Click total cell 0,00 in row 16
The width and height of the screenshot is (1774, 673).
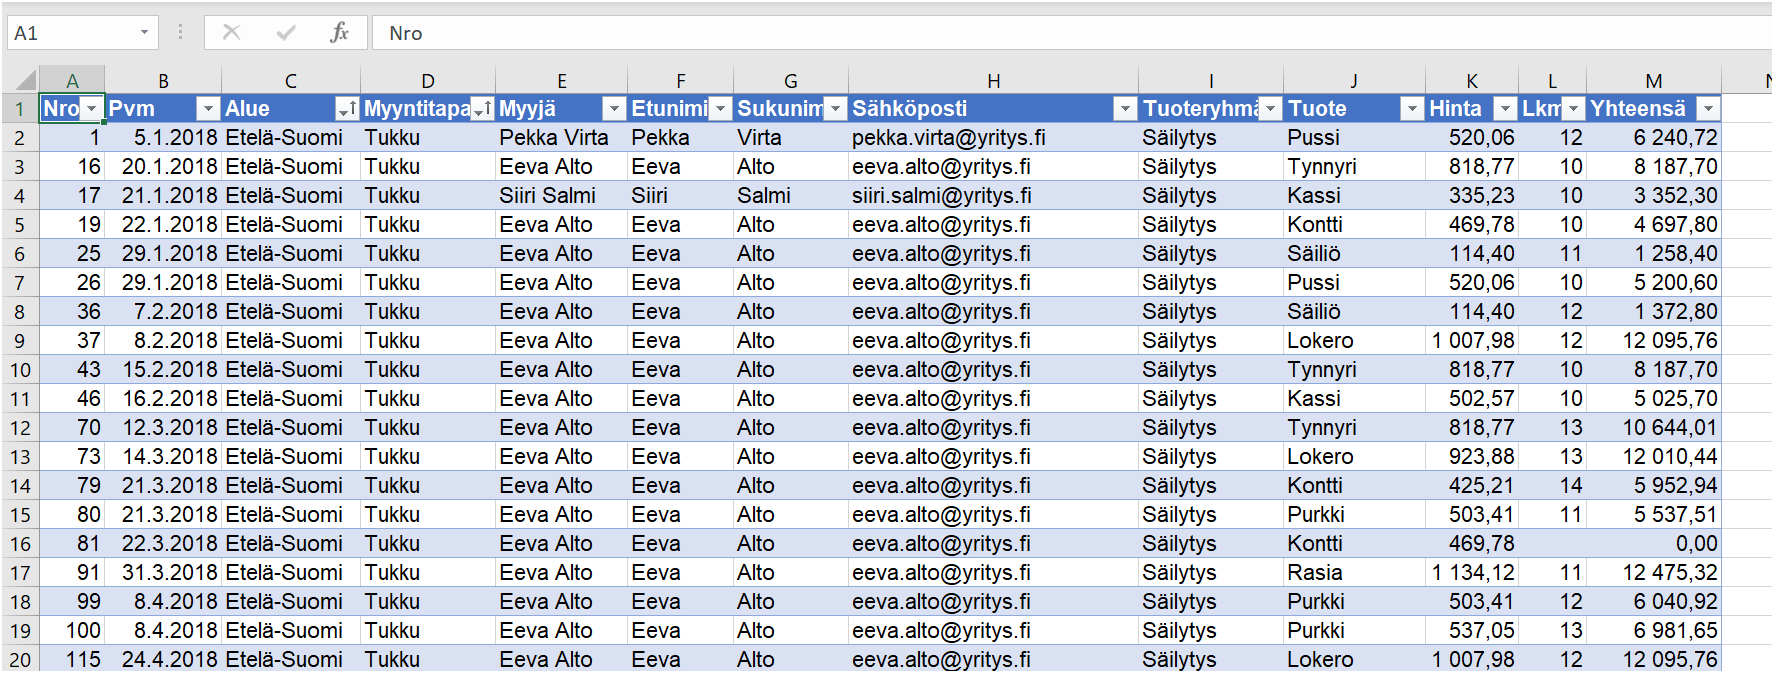click(x=1654, y=544)
